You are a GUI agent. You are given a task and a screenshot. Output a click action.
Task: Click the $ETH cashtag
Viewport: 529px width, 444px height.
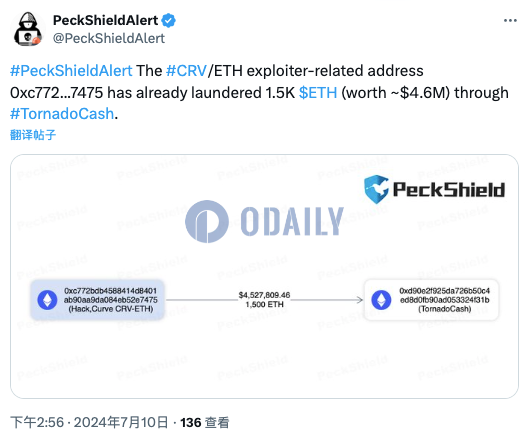pos(318,92)
